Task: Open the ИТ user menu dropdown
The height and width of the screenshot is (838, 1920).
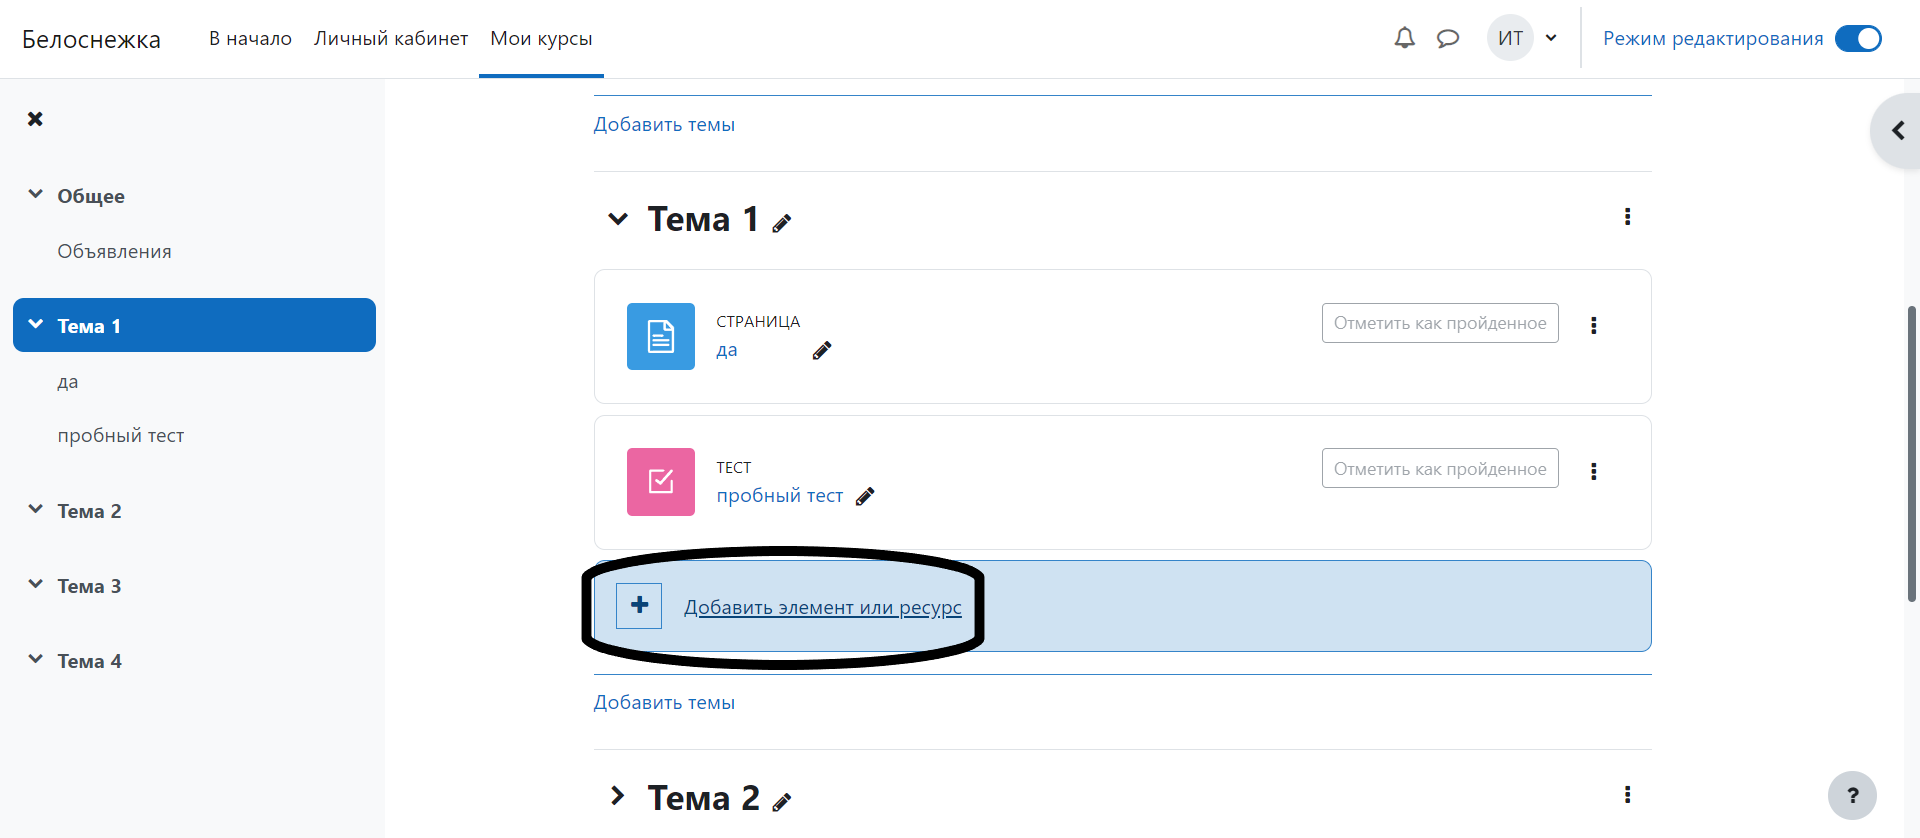Action: [x=1524, y=39]
